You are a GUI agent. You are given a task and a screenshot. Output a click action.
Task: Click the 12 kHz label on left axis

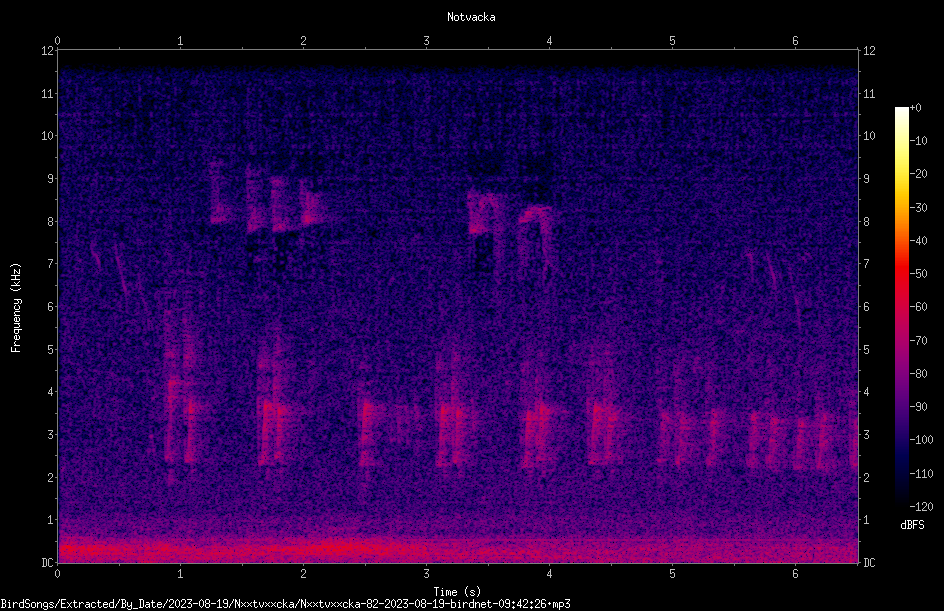coord(48,51)
